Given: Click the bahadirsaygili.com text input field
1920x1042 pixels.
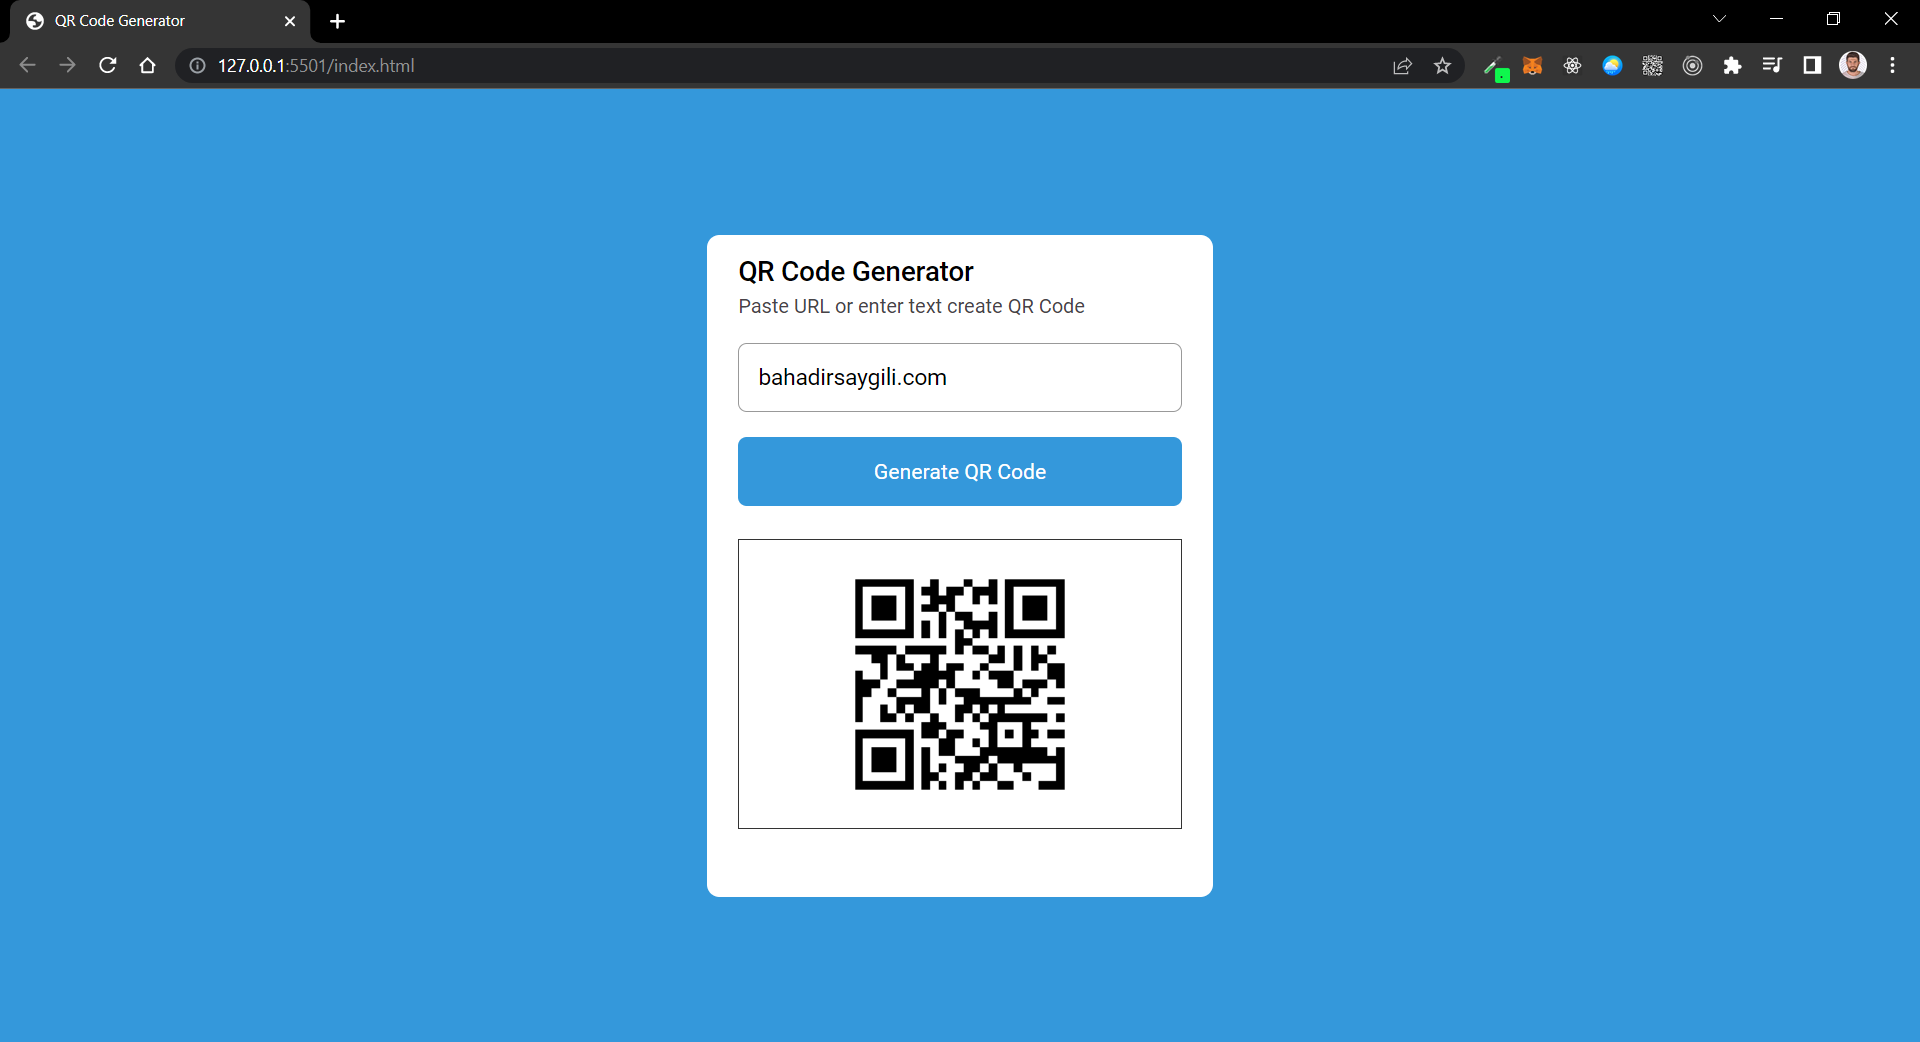Looking at the screenshot, I should 960,377.
